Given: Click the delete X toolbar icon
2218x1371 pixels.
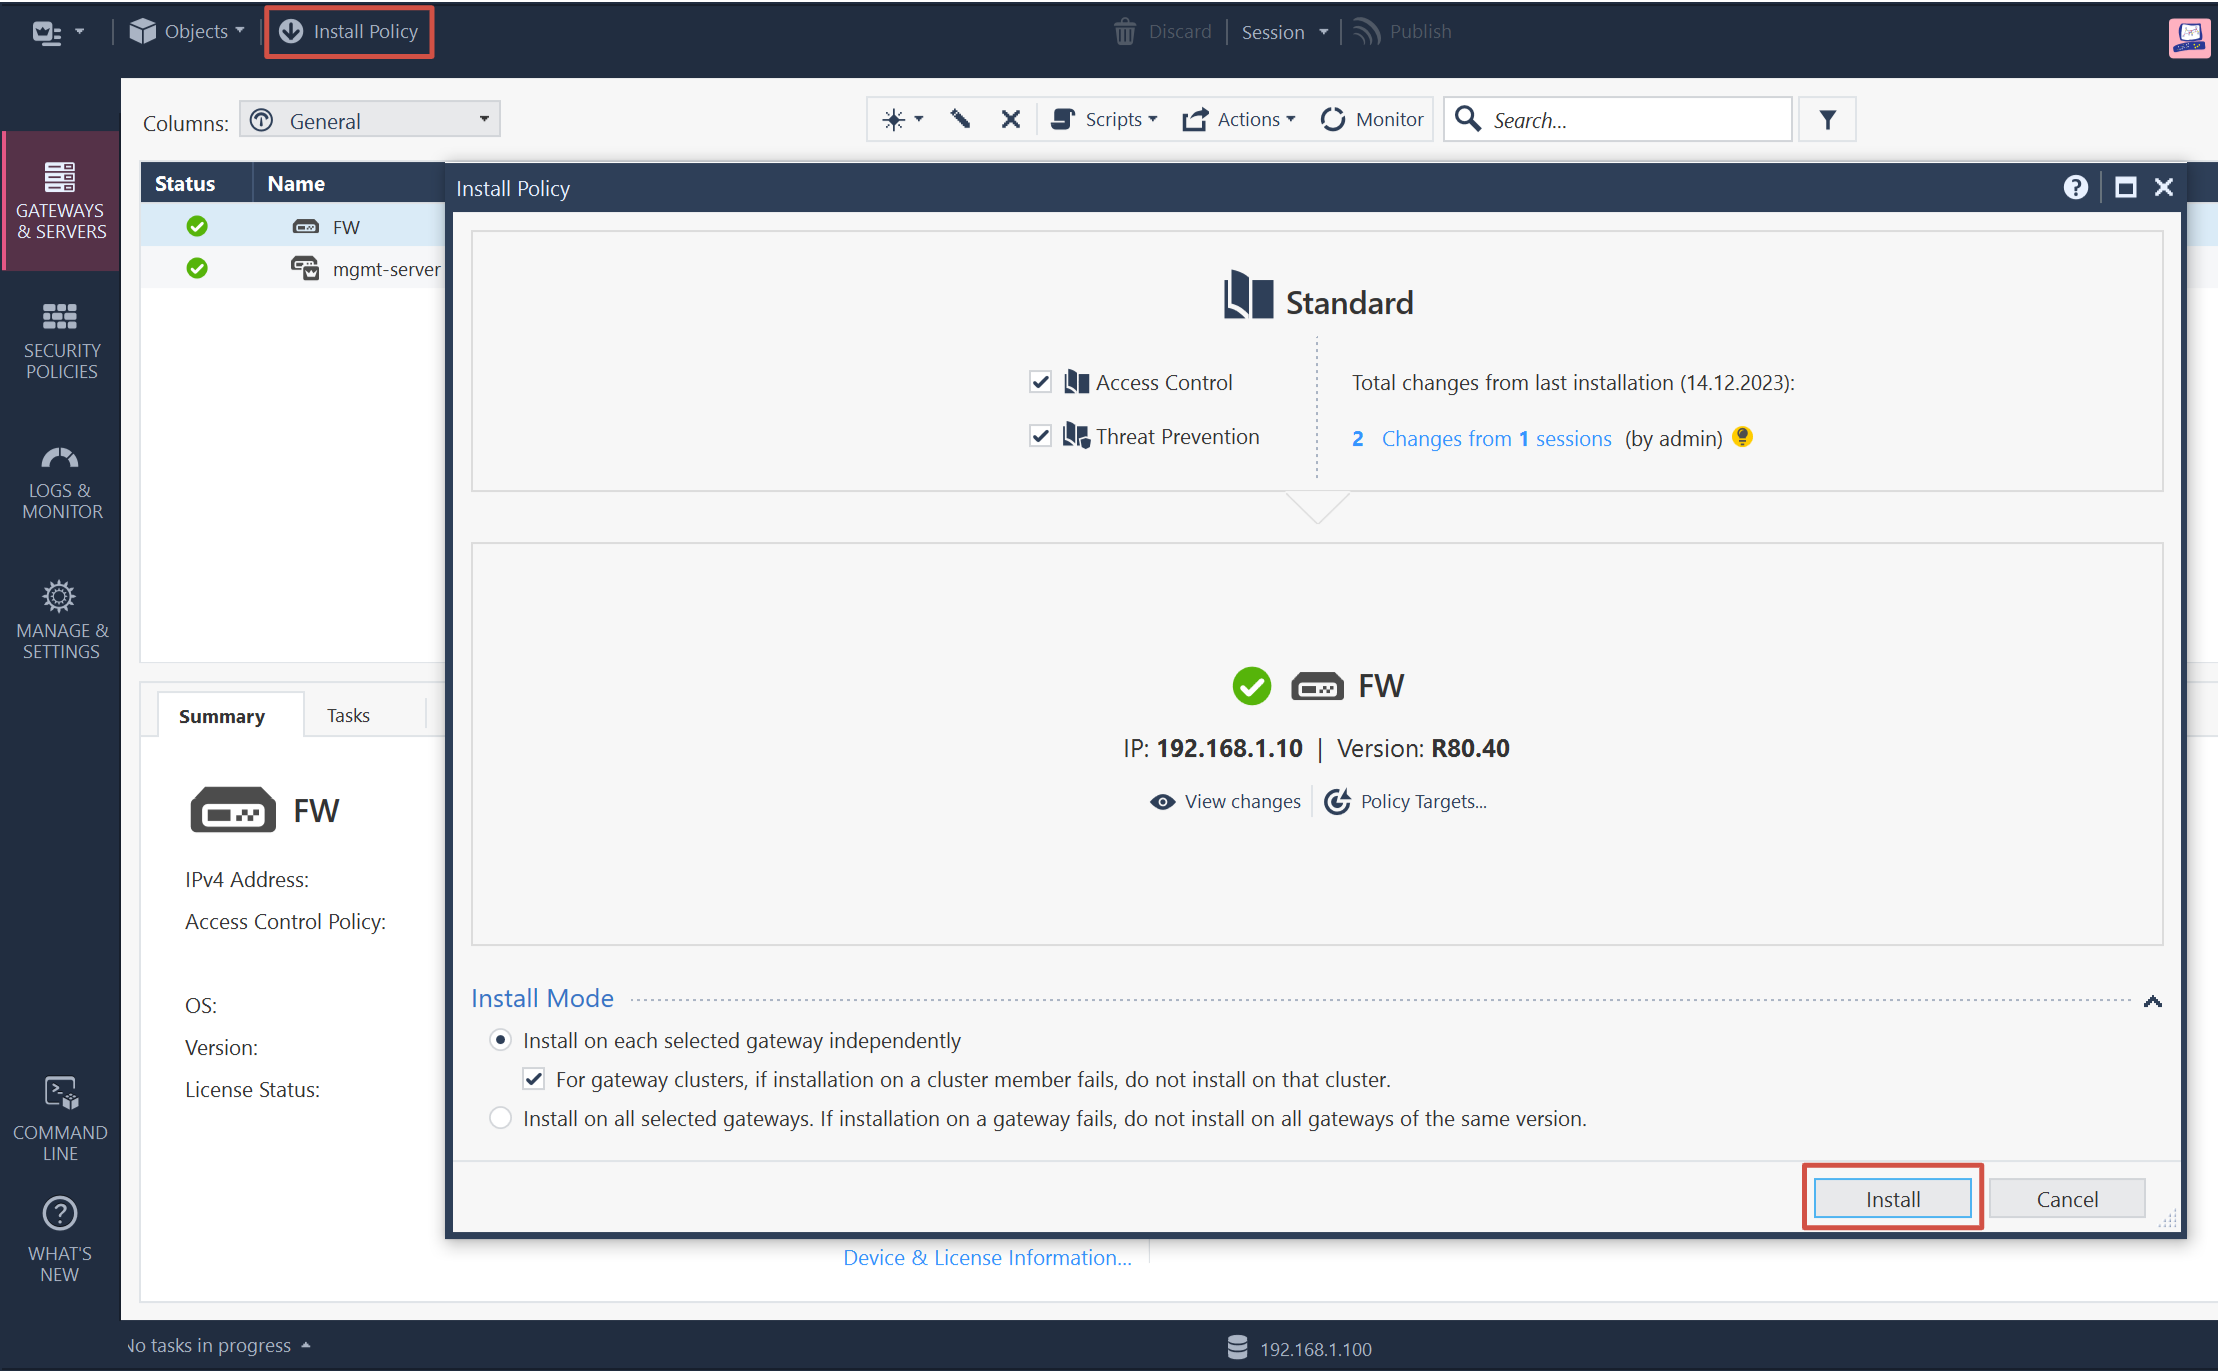Looking at the screenshot, I should pyautogui.click(x=1010, y=120).
